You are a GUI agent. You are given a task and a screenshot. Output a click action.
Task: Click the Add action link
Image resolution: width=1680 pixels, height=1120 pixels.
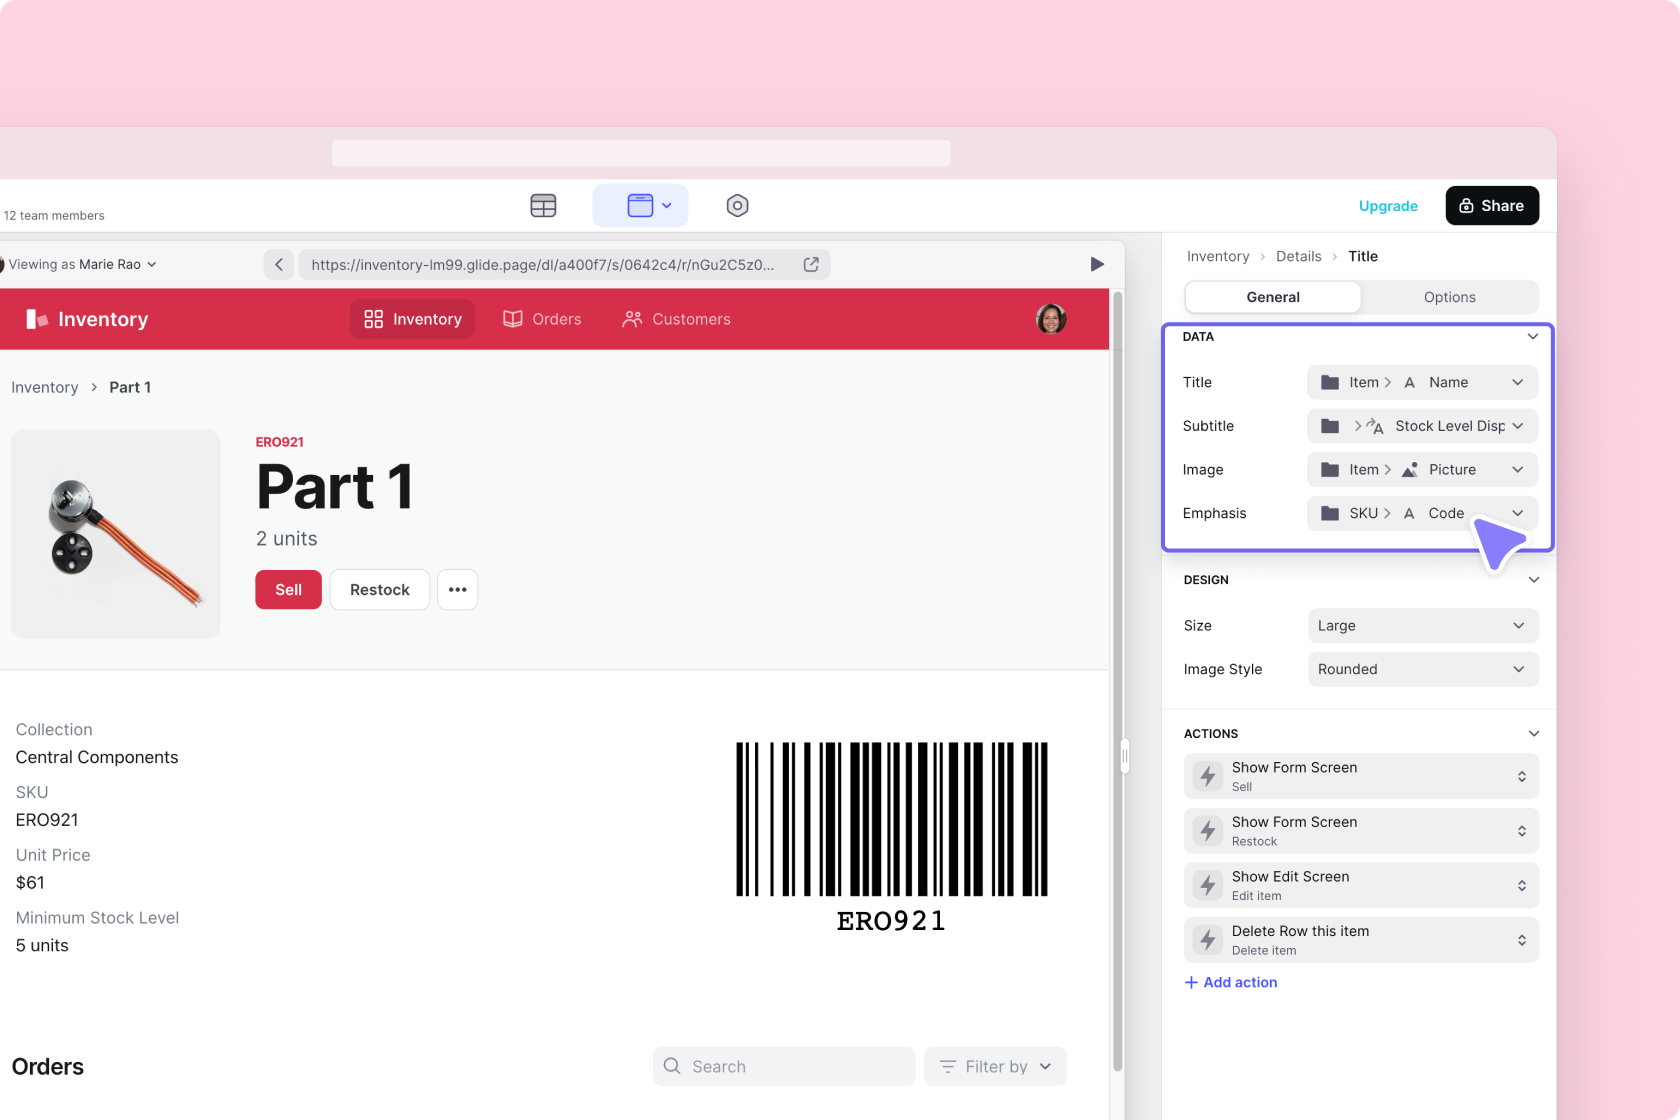[x=1231, y=983]
